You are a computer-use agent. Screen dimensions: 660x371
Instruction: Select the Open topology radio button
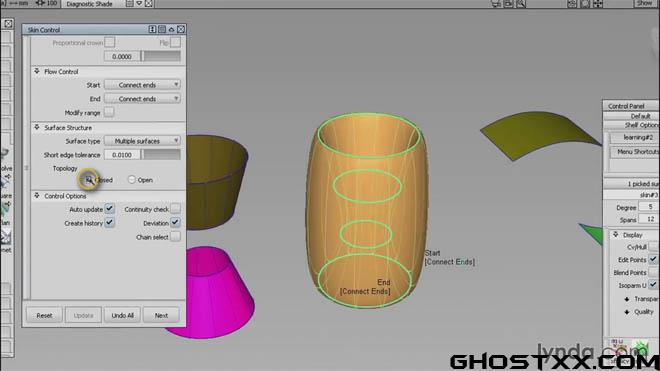tap(132, 180)
